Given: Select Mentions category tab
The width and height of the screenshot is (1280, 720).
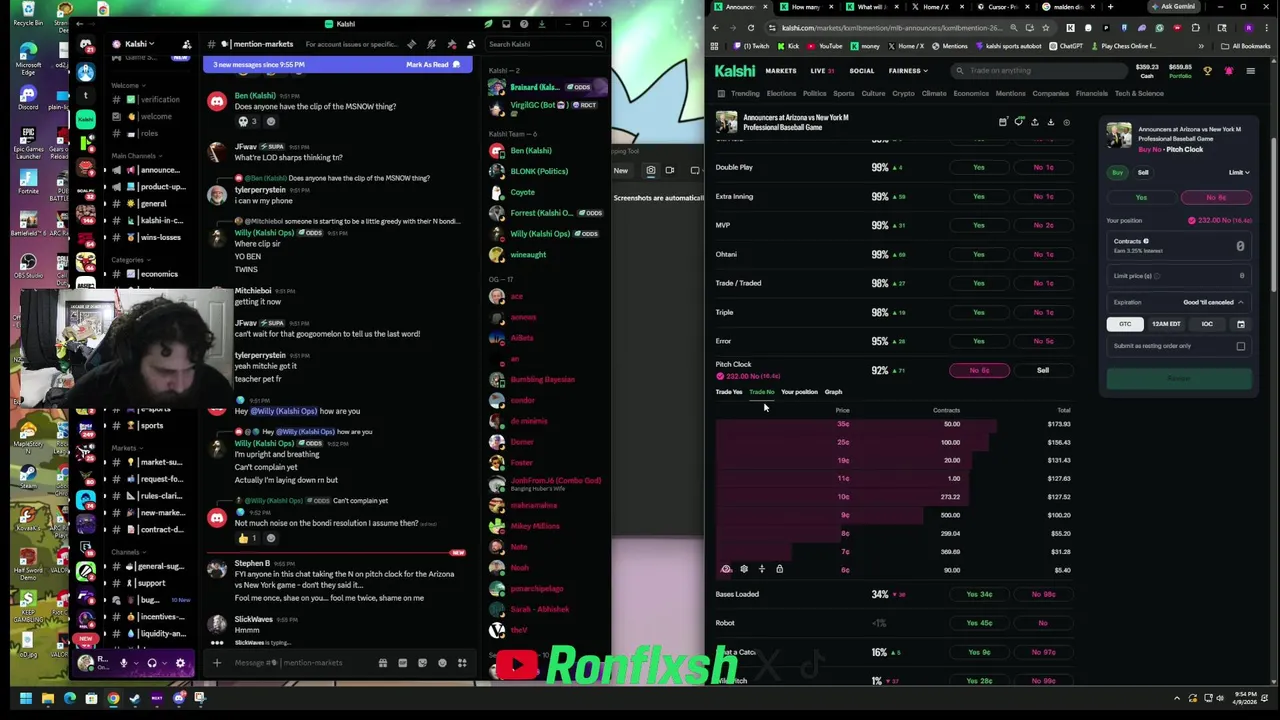Looking at the screenshot, I should click(1010, 94).
